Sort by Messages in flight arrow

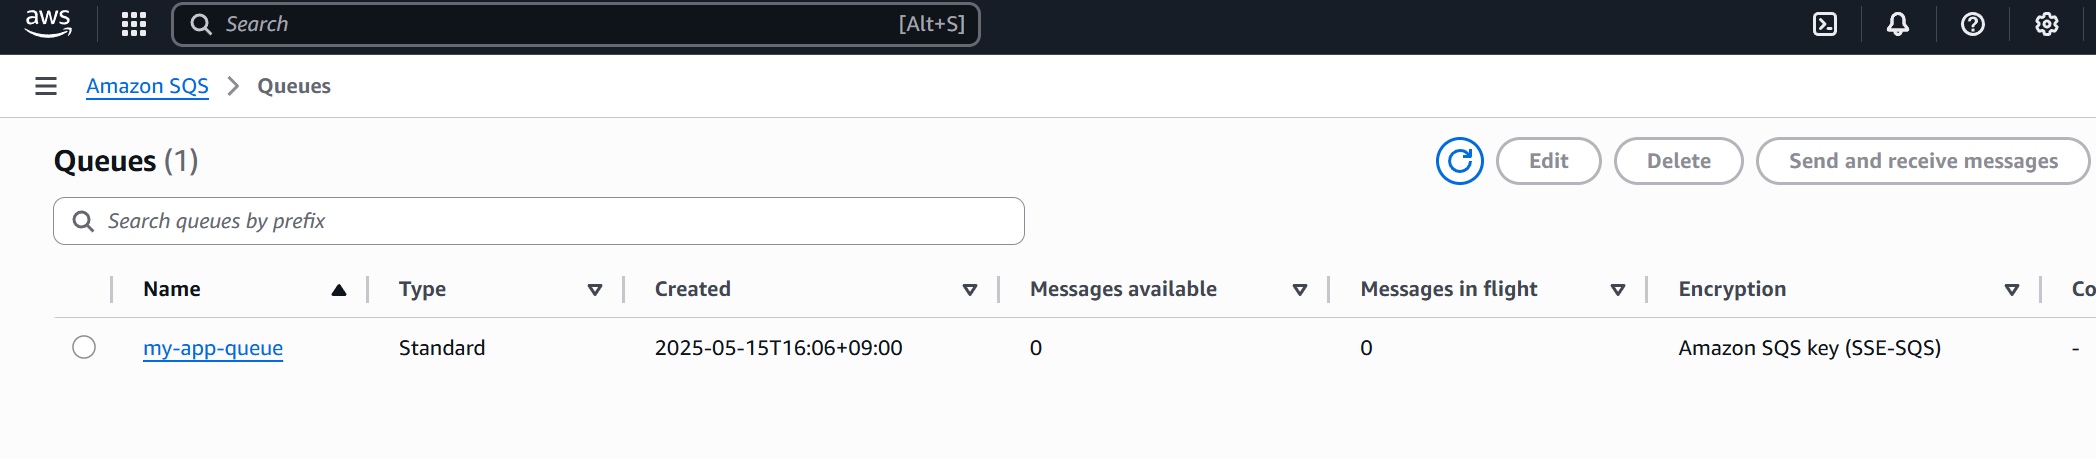click(x=1618, y=290)
